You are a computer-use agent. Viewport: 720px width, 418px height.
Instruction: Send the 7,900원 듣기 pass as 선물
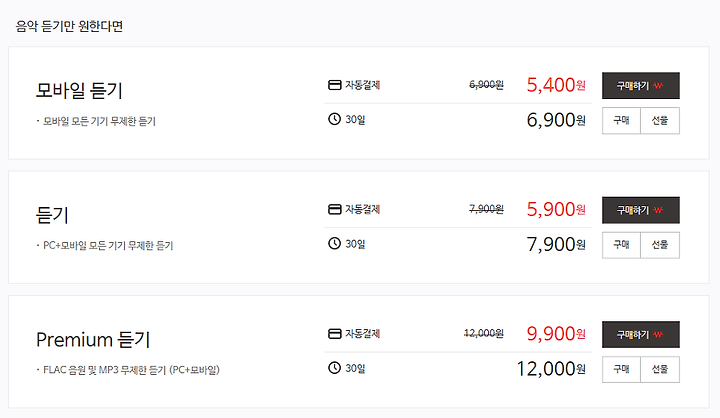point(660,245)
